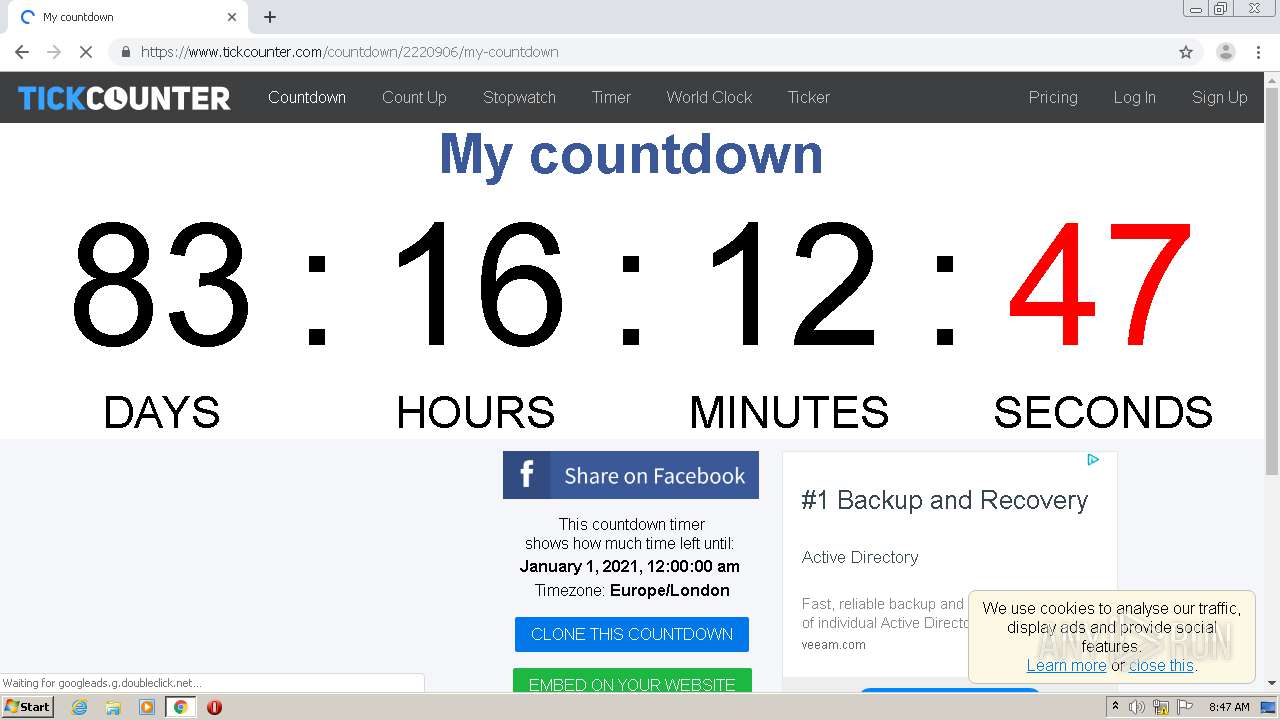The image size is (1280, 720).
Task: Dismiss cookie notice via close this
Action: tap(1161, 665)
